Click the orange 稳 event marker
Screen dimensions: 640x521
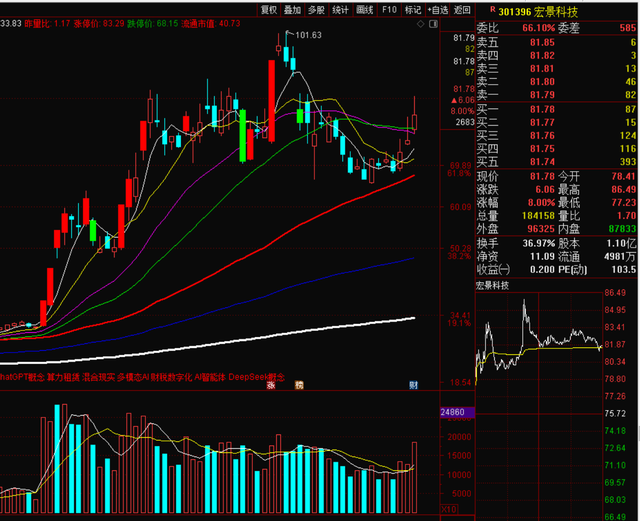(299, 385)
